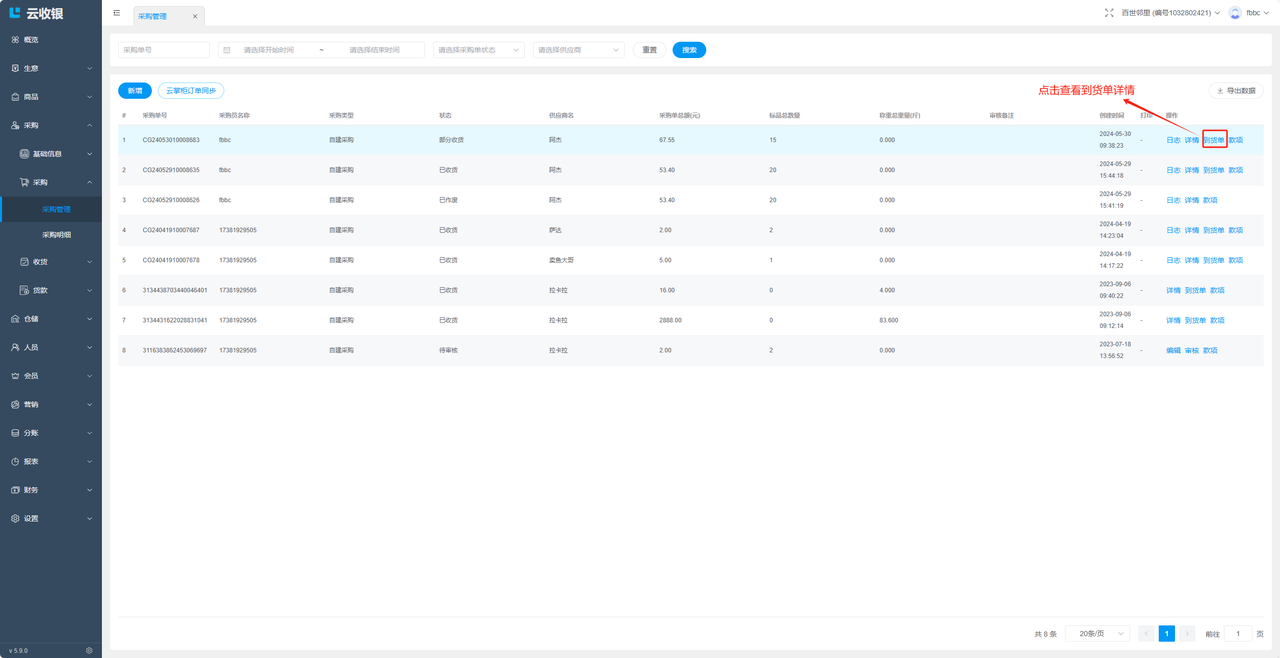This screenshot has height=658, width=1280.
Task: Click the user avatar icon for fbbc
Action: [1235, 13]
